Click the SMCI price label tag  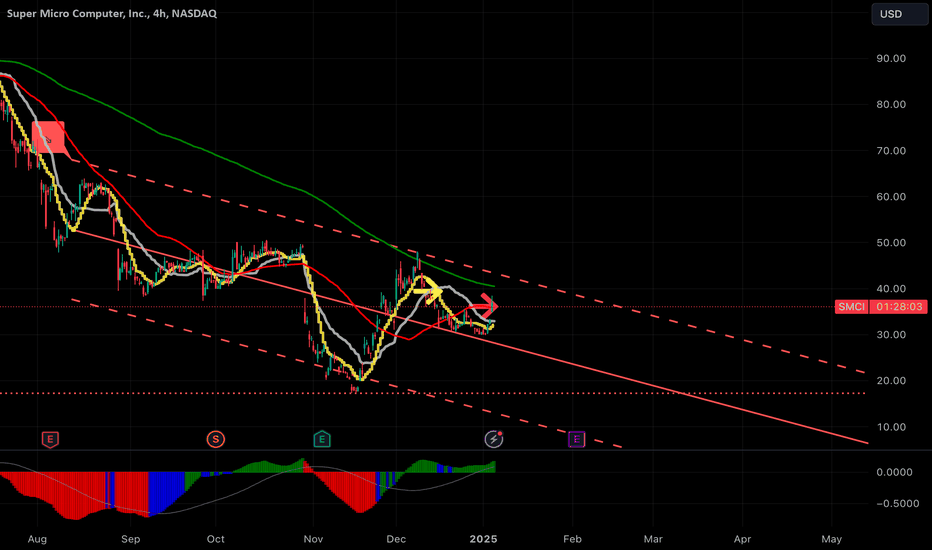tap(851, 307)
